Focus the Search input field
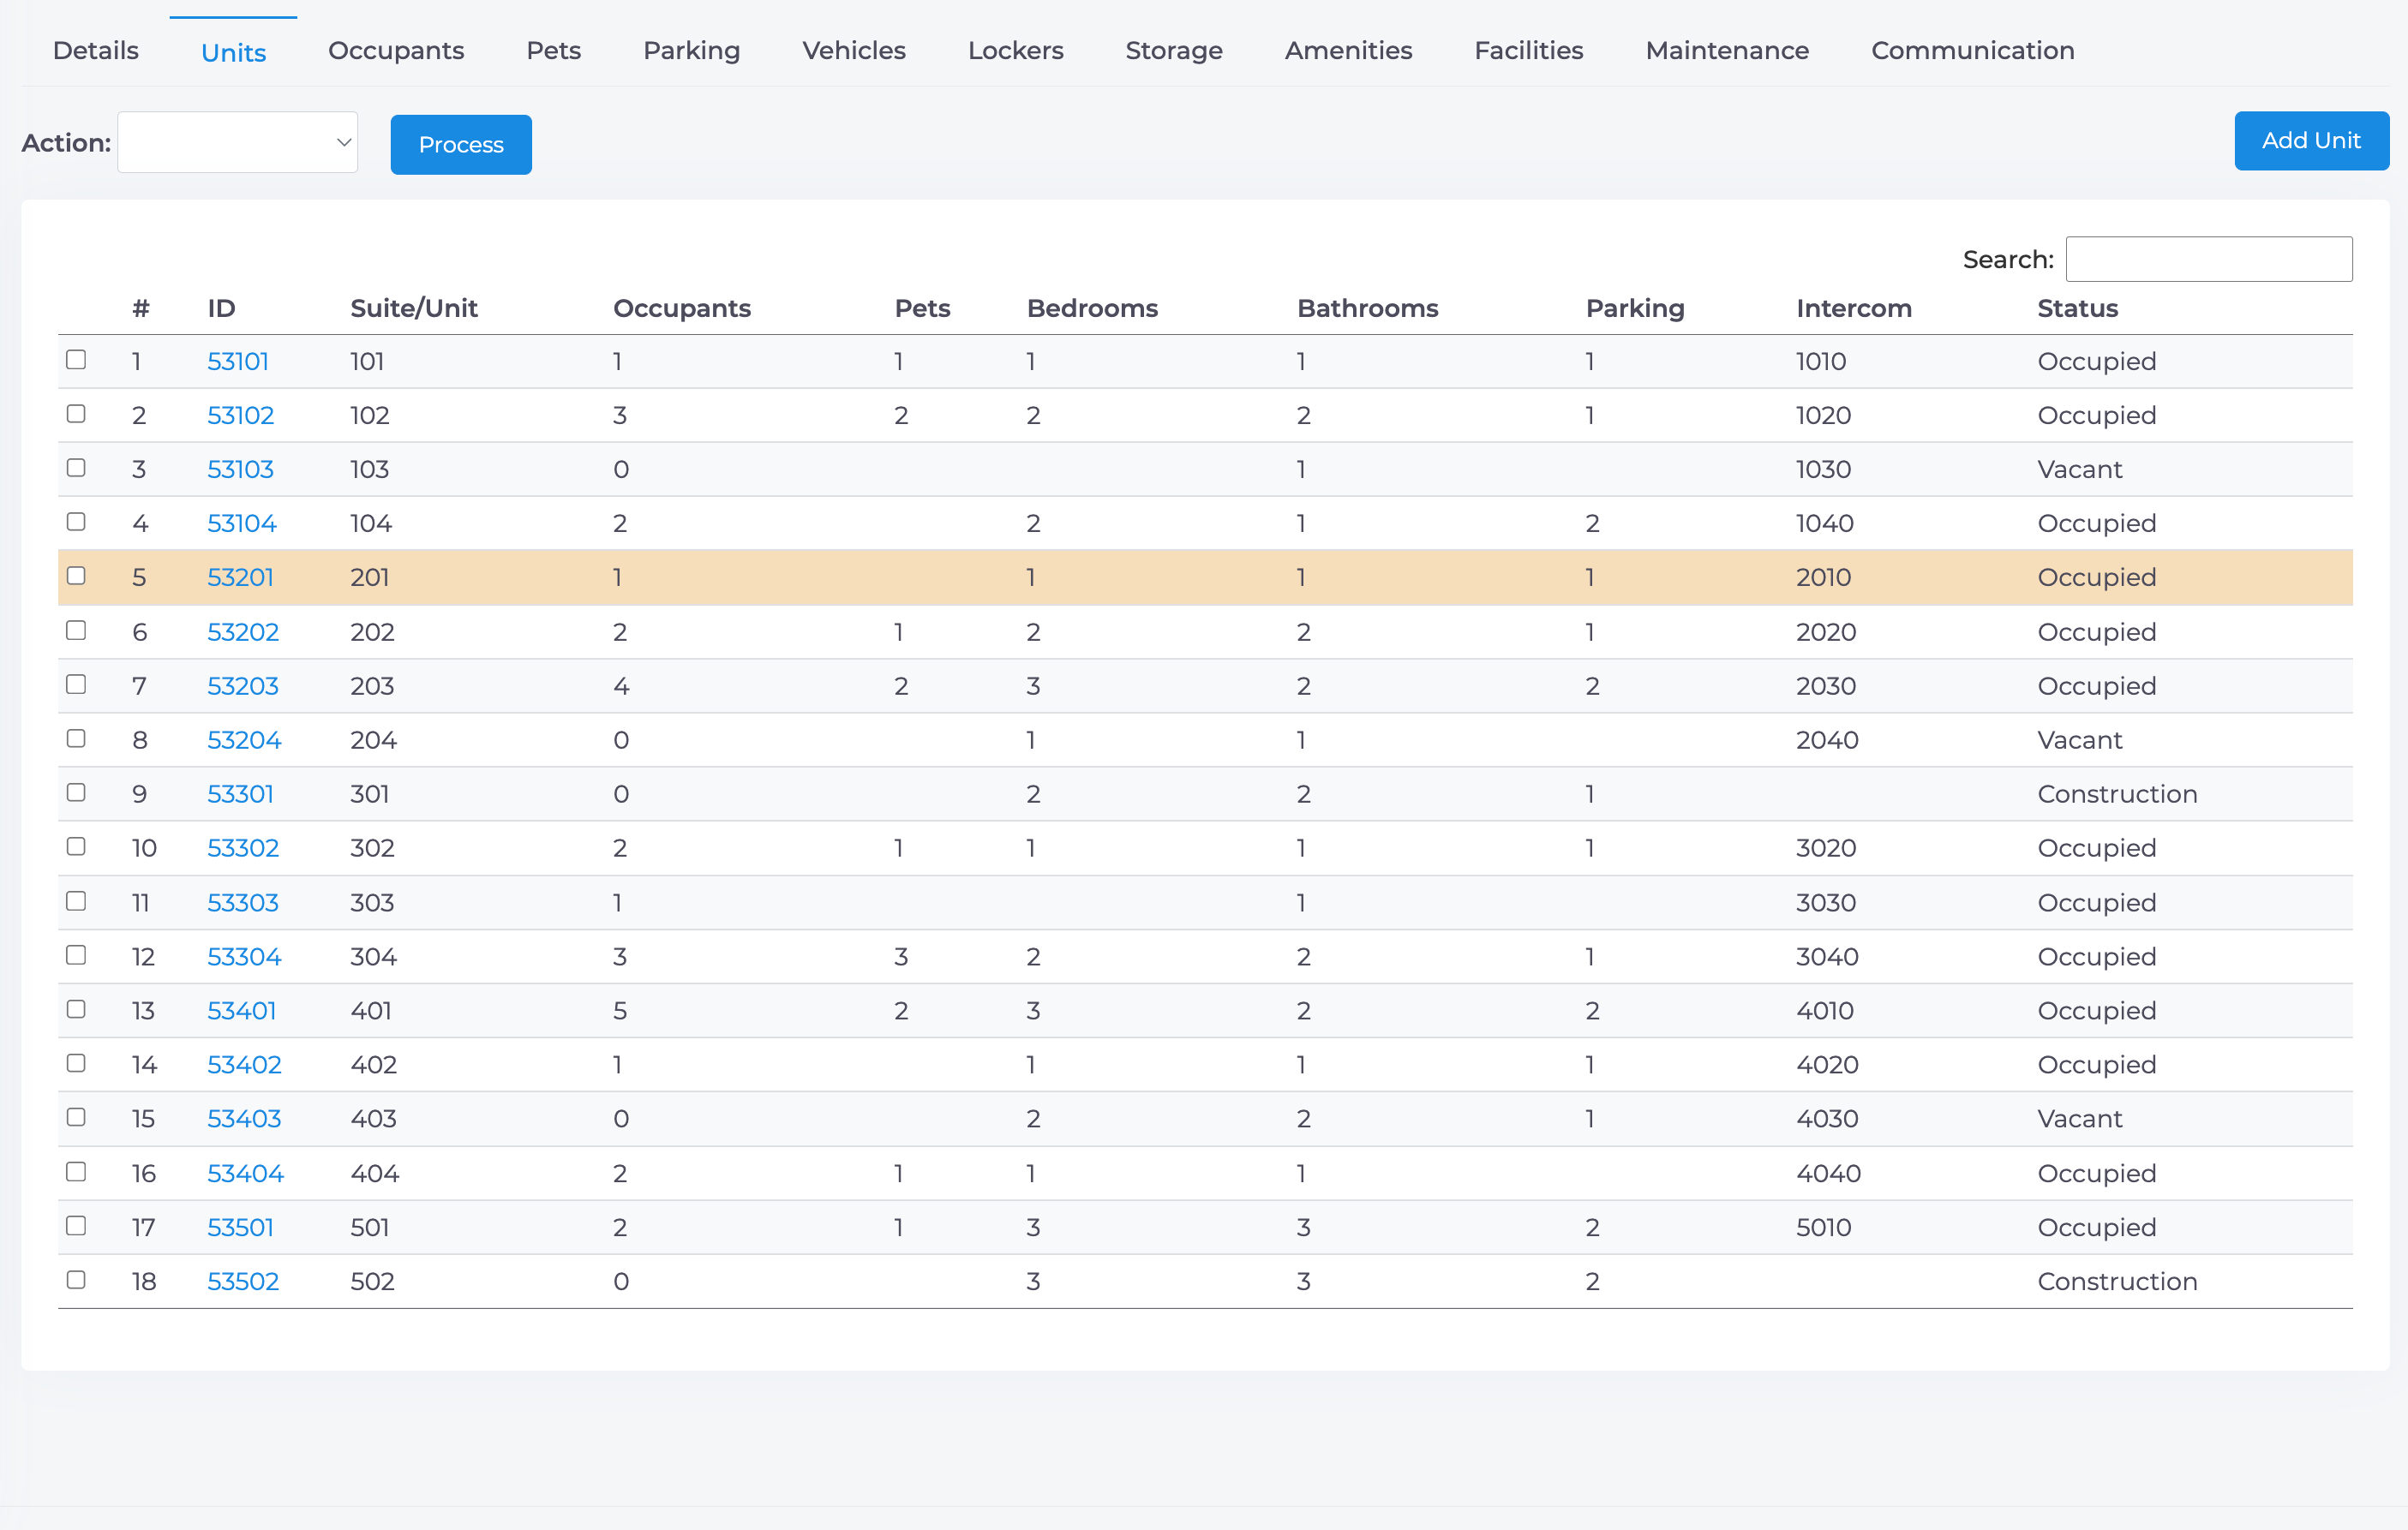2408x1530 pixels. (x=2209, y=259)
